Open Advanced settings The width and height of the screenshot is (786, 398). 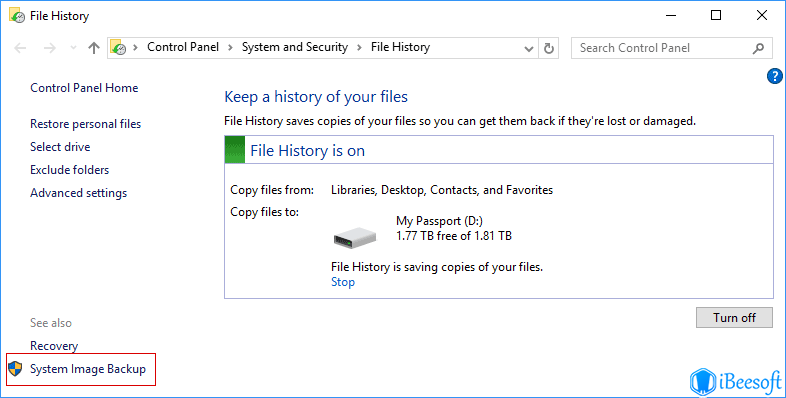[79, 193]
